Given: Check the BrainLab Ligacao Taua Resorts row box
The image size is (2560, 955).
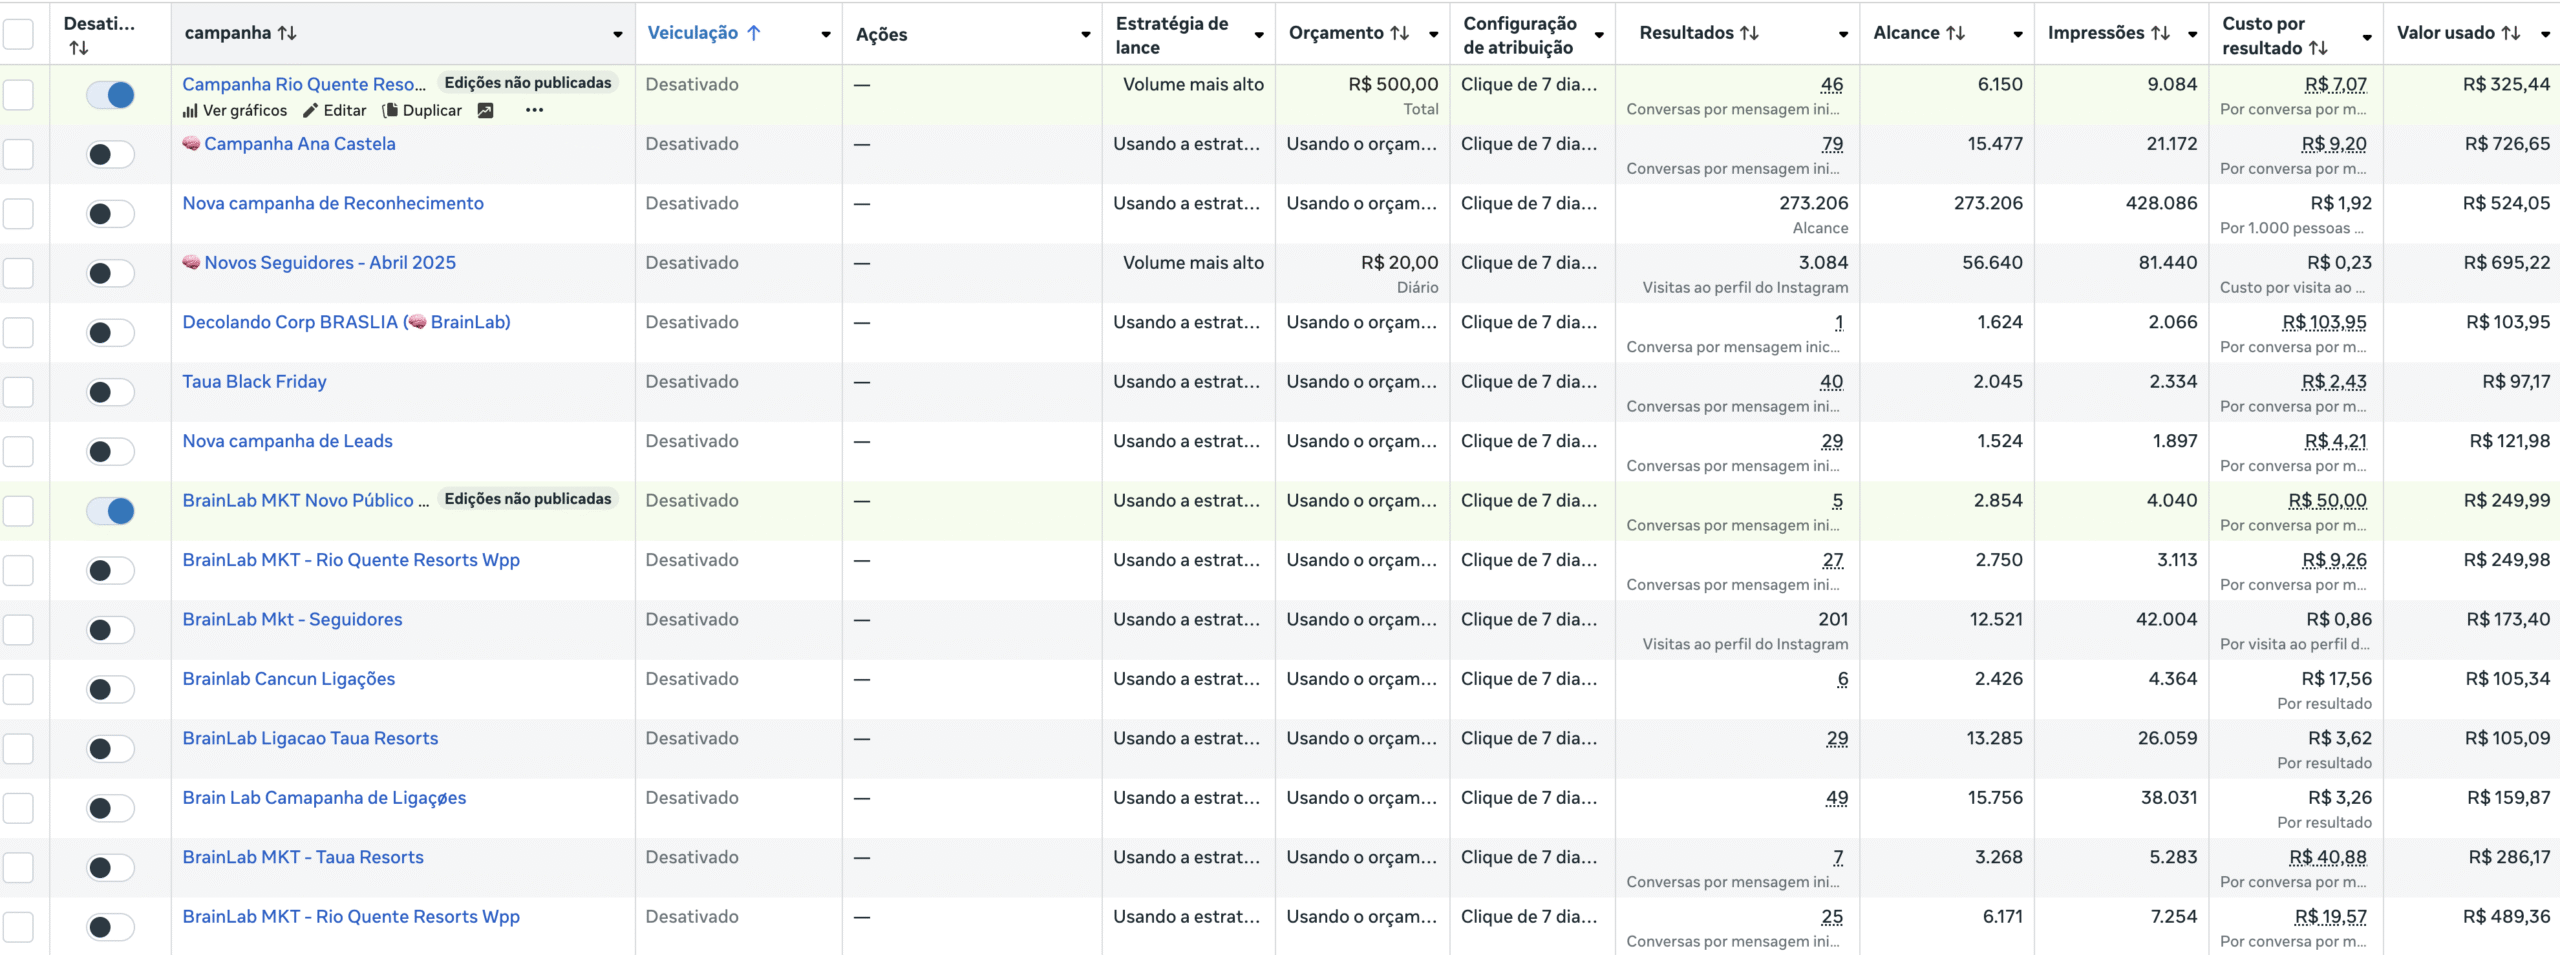Looking at the screenshot, I should tap(18, 749).
